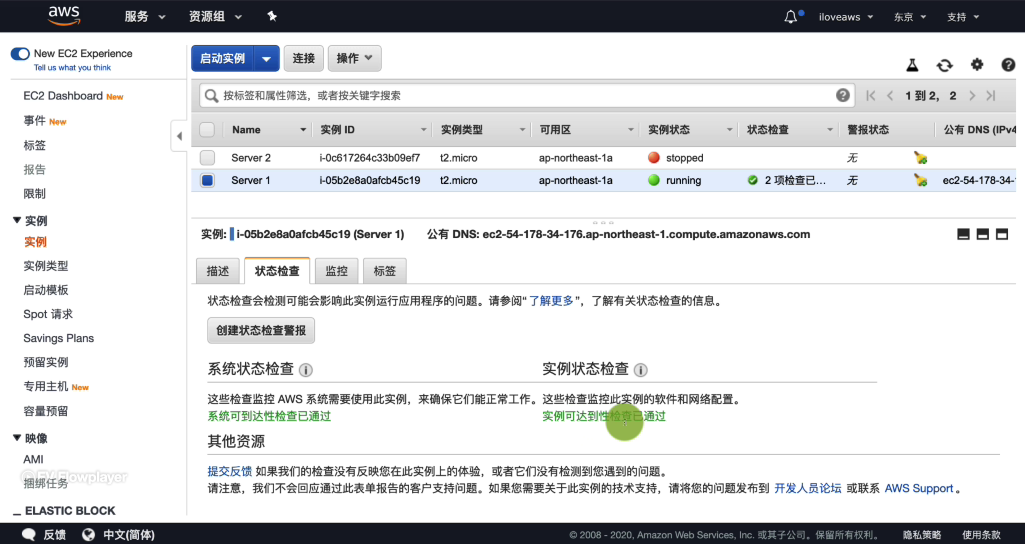The height and width of the screenshot is (544, 1025).
Task: Open the AWS Support link
Action: coord(918,488)
